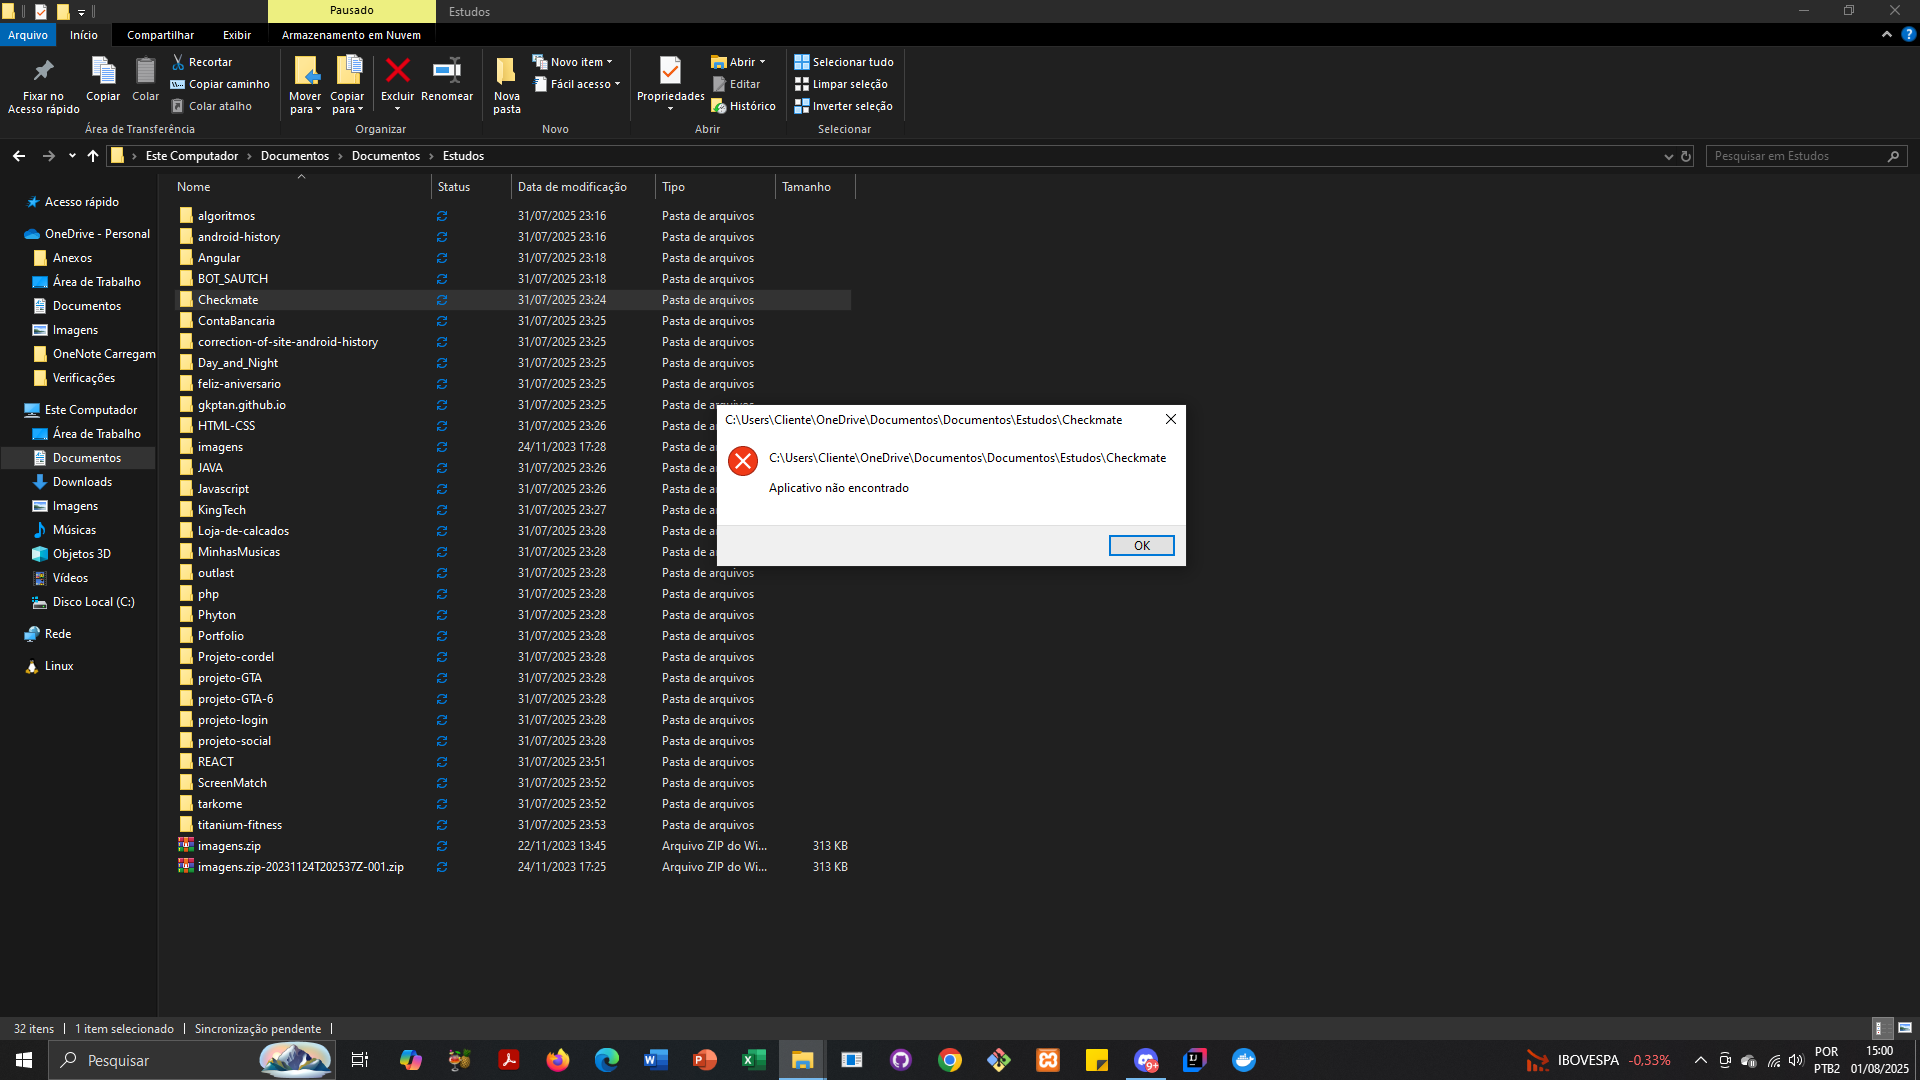The height and width of the screenshot is (1080, 1920).
Task: Sort by Data de modificação column
Action: pos(572,187)
